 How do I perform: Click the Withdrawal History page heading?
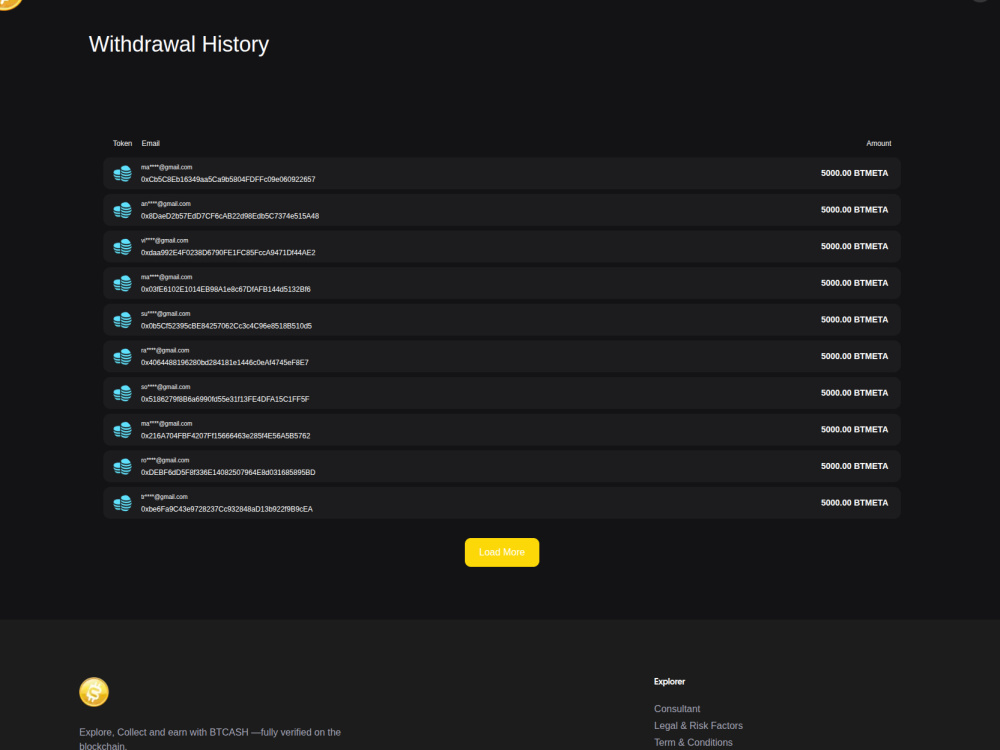click(x=179, y=44)
